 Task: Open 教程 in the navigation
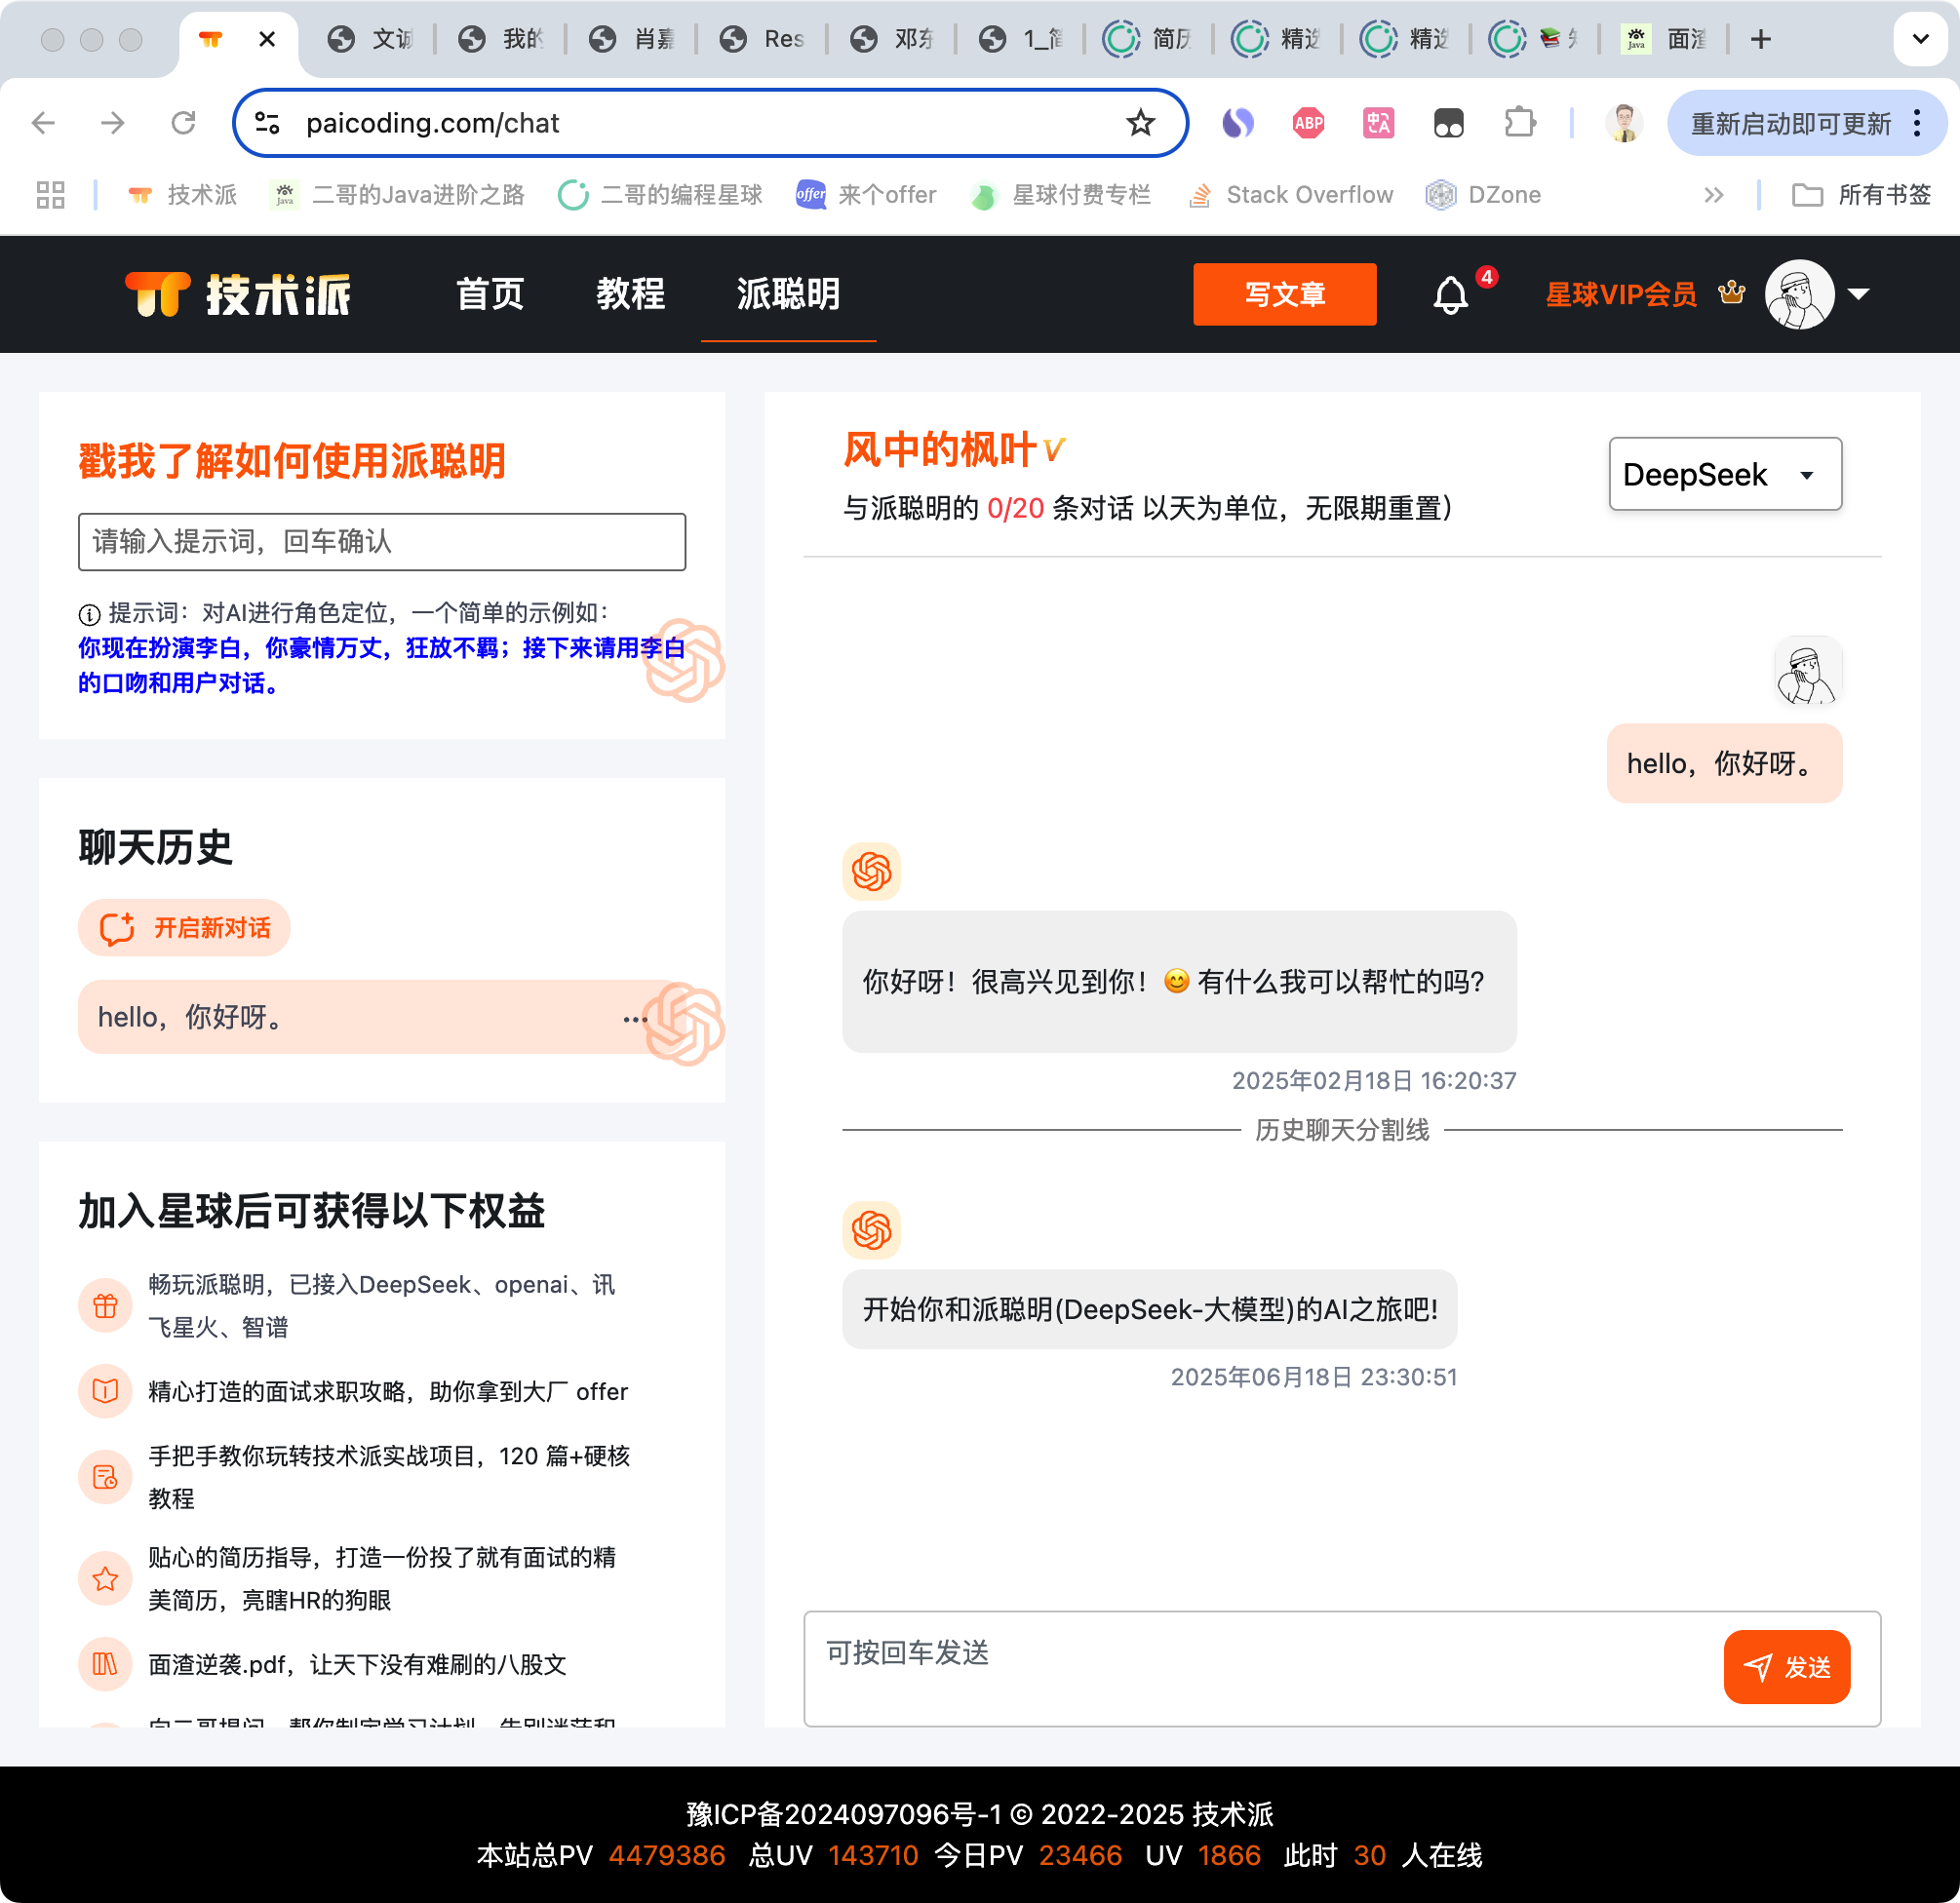click(631, 294)
